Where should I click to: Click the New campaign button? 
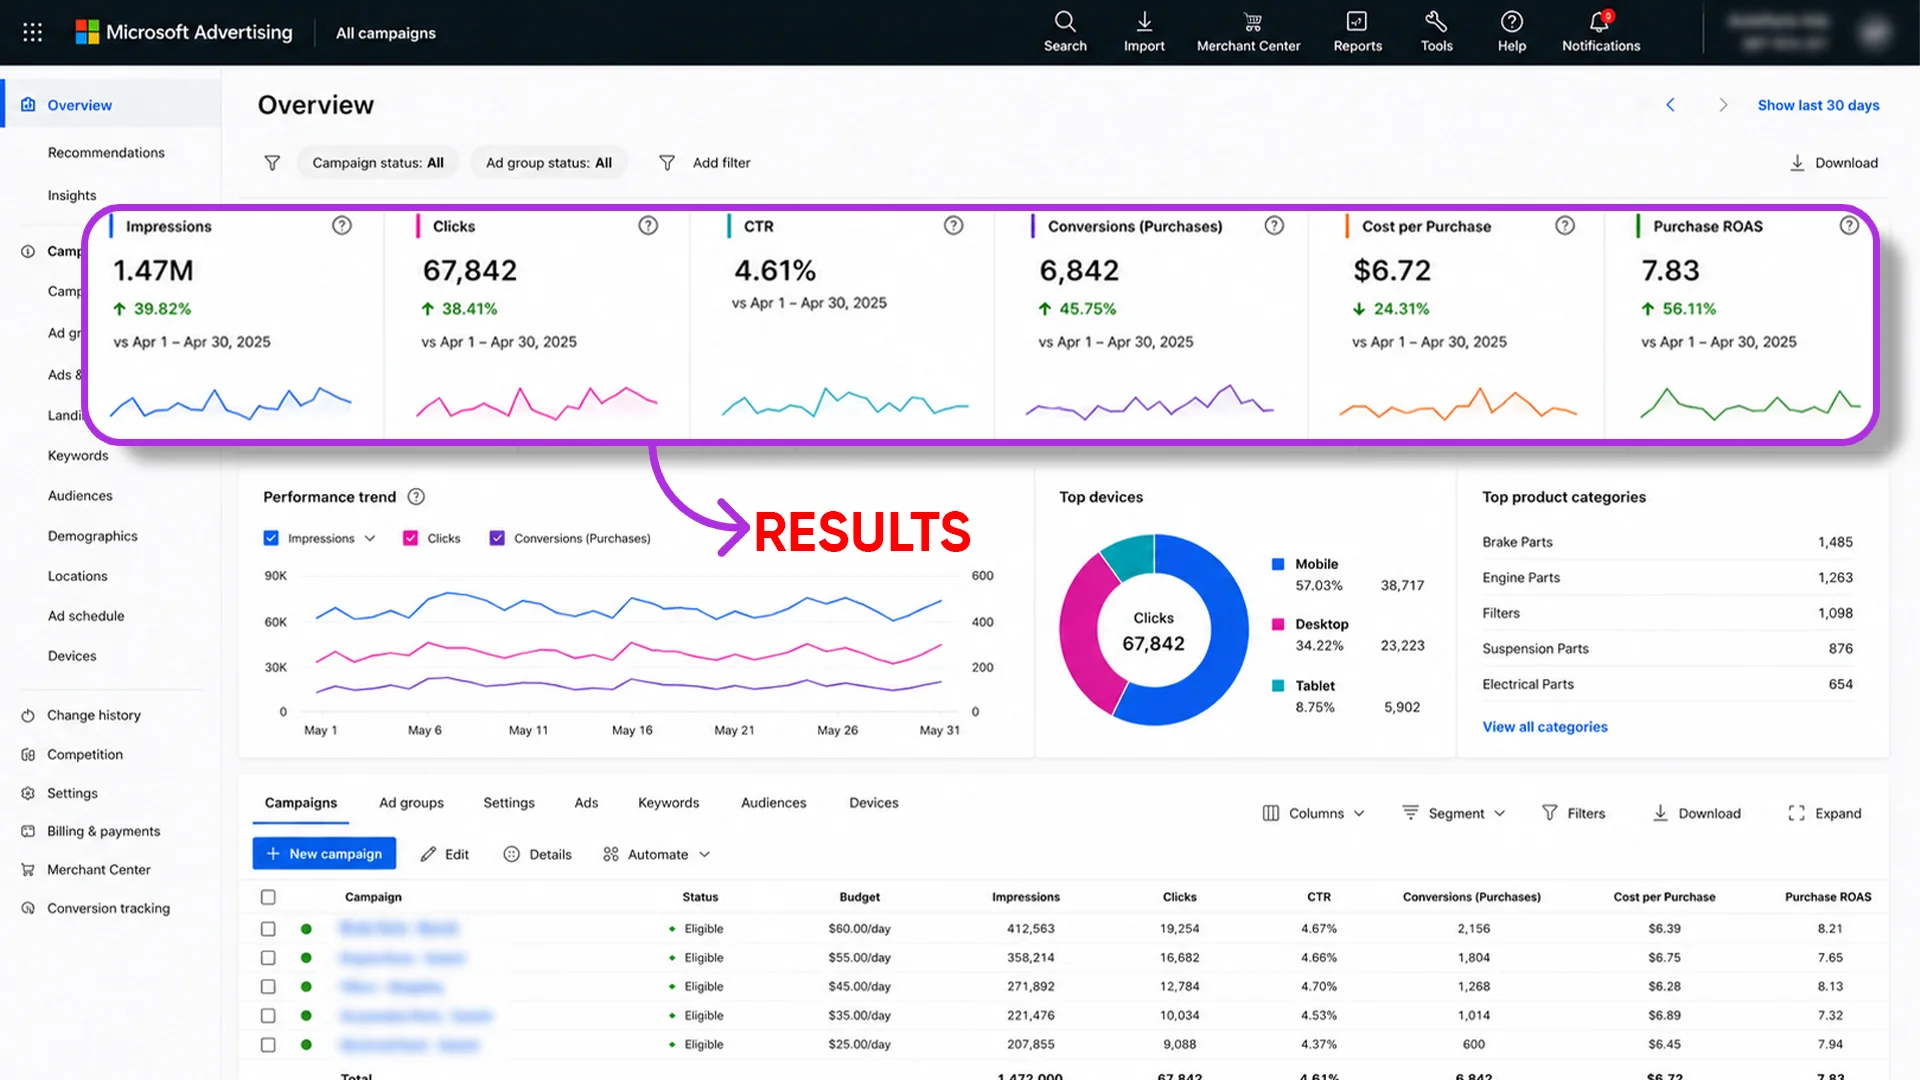[x=324, y=854]
